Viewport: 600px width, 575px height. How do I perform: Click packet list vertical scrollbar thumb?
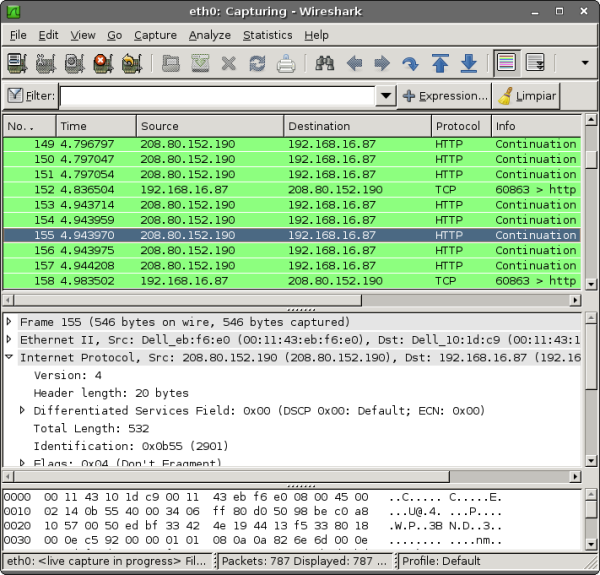(591, 158)
